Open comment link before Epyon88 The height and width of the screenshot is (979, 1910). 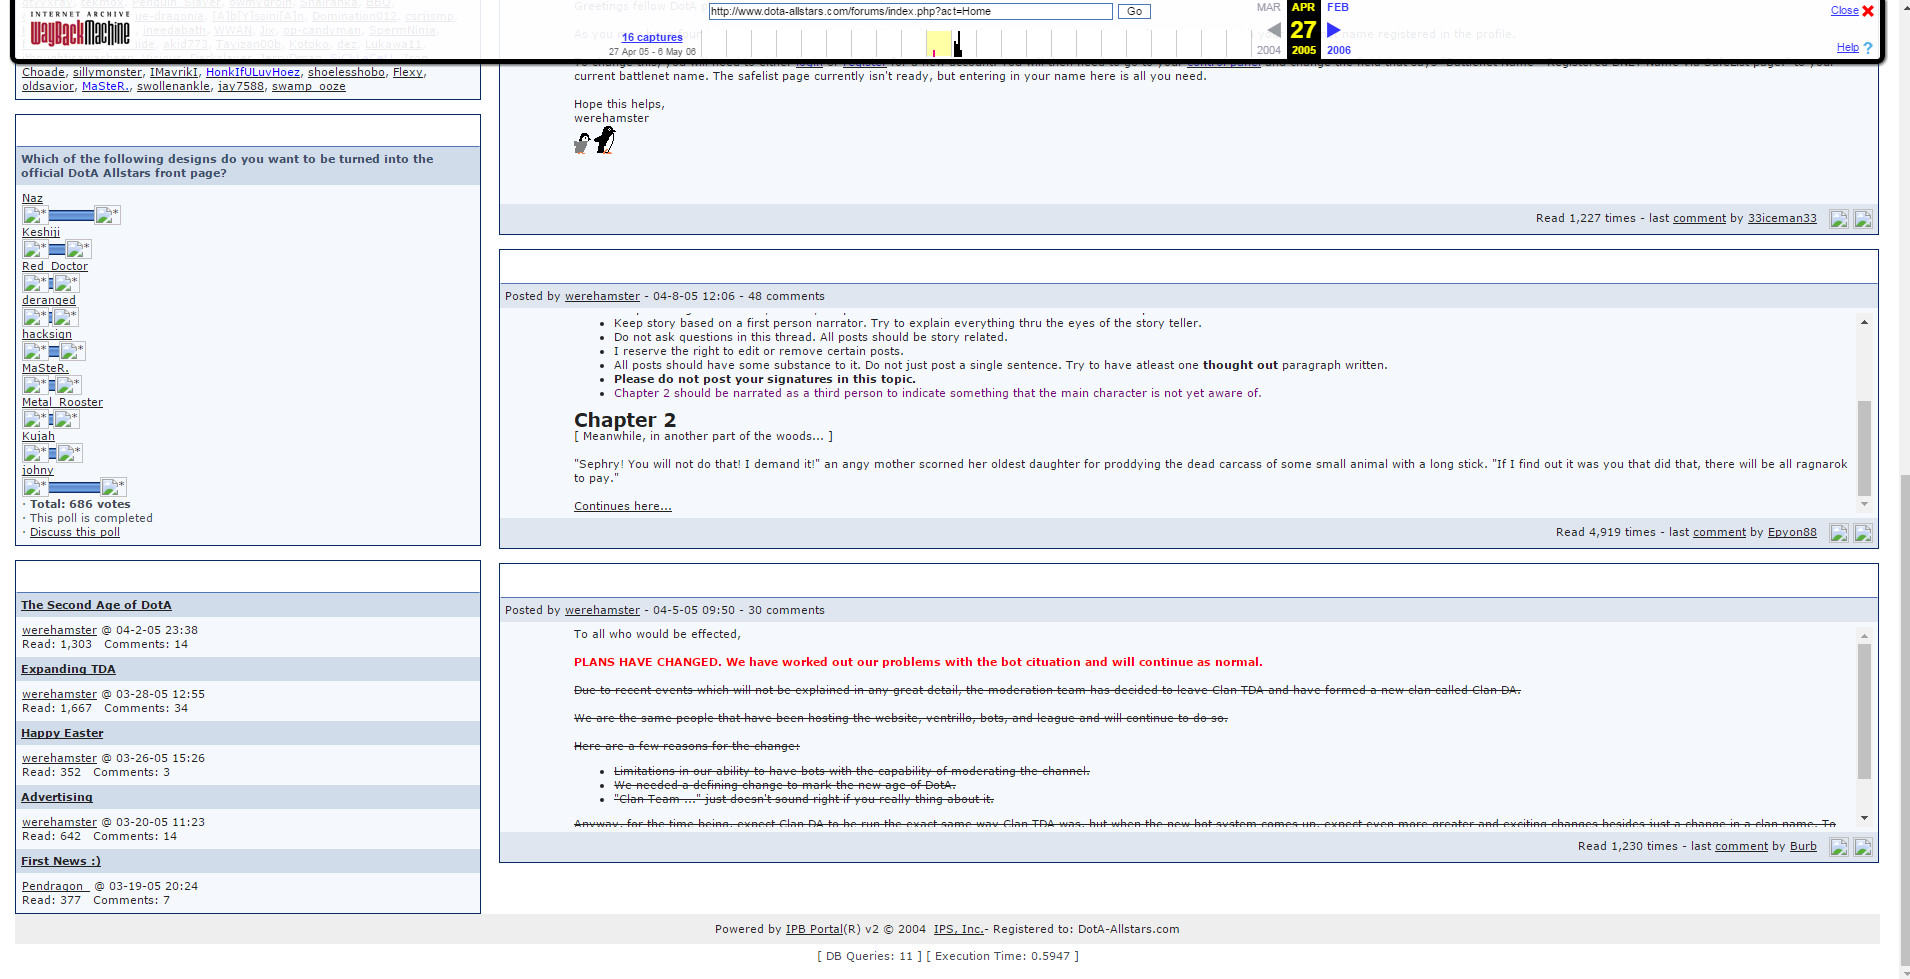[1719, 532]
